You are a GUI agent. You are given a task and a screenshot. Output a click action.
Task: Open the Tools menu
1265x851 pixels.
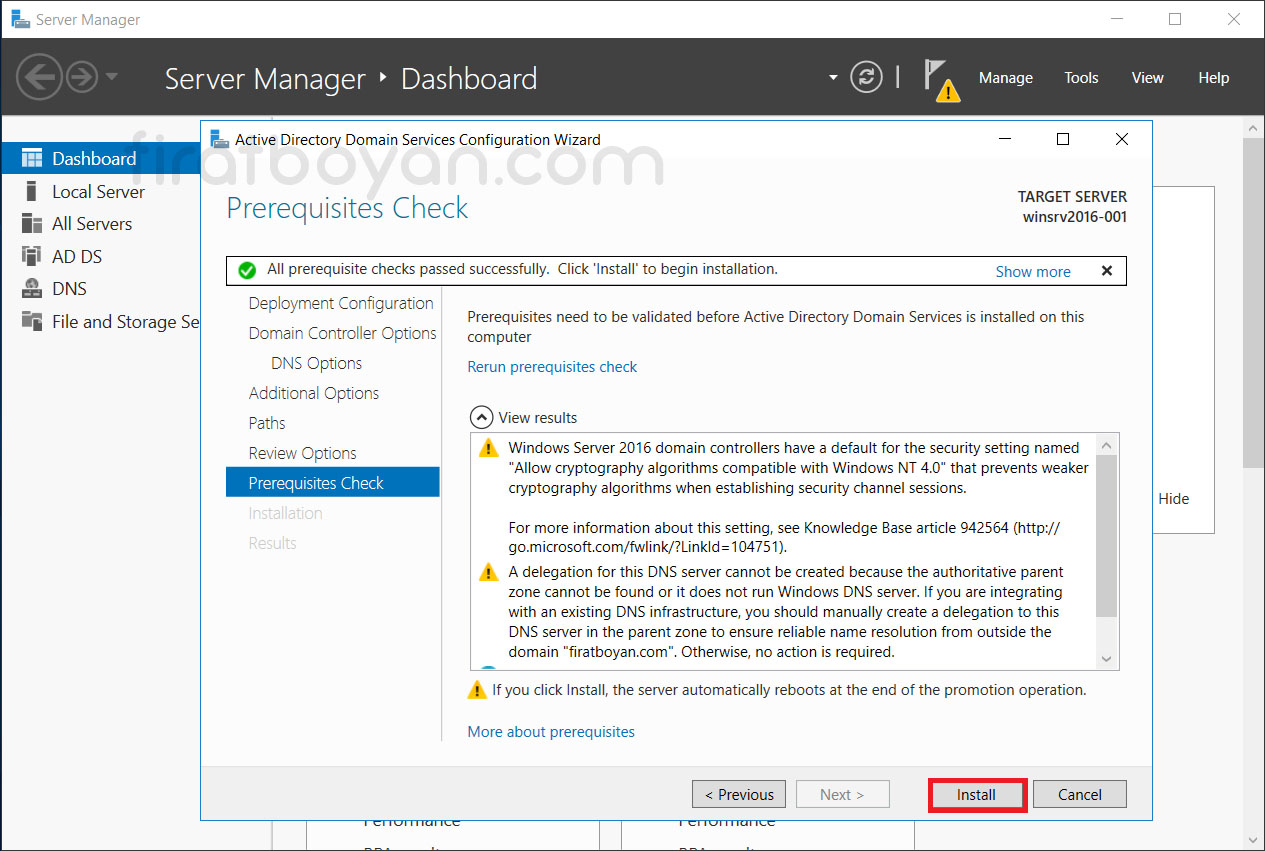(1081, 78)
